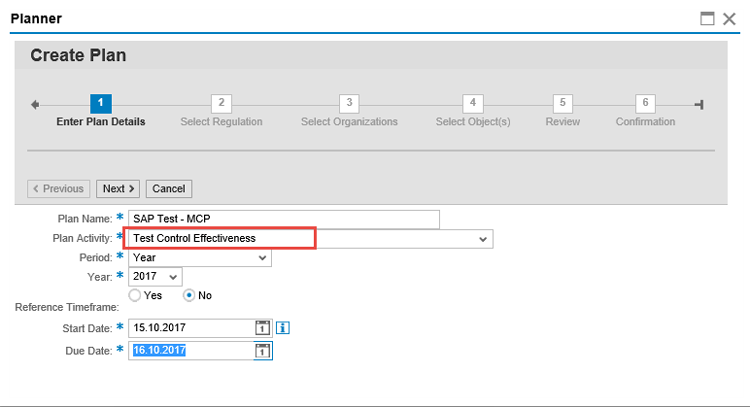Image resolution: width=750 pixels, height=407 pixels.
Task: Open the Start Date calendar picker
Action: [x=262, y=328]
